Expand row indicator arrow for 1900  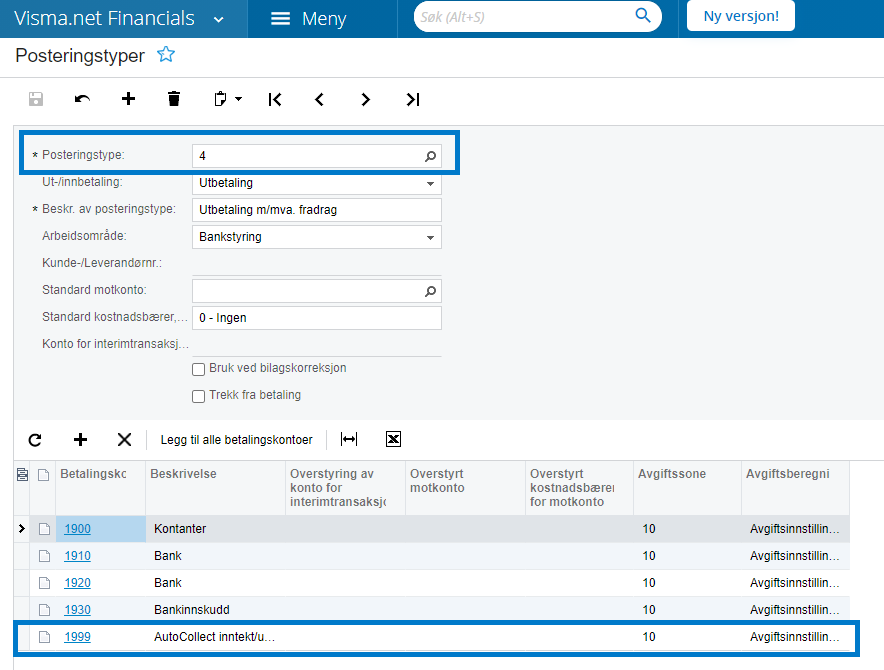pos(21,528)
